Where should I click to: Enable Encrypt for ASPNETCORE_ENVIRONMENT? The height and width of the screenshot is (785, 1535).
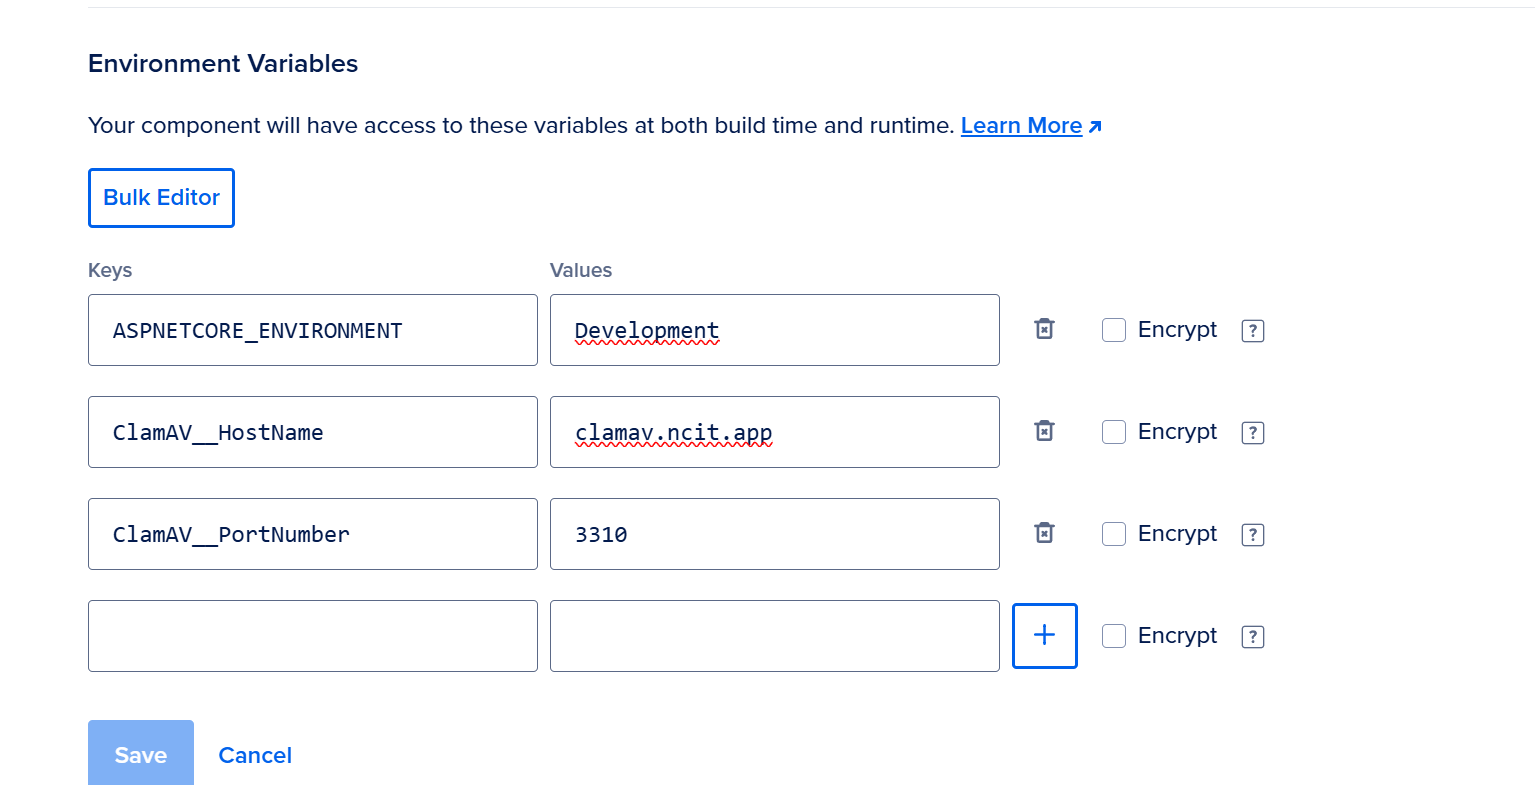[x=1114, y=330]
